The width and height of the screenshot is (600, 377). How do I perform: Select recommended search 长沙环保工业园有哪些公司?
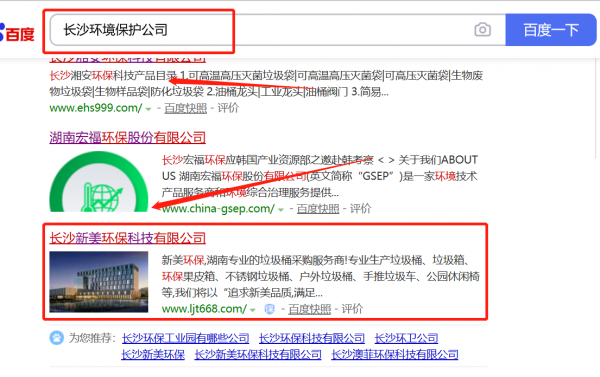click(186, 338)
